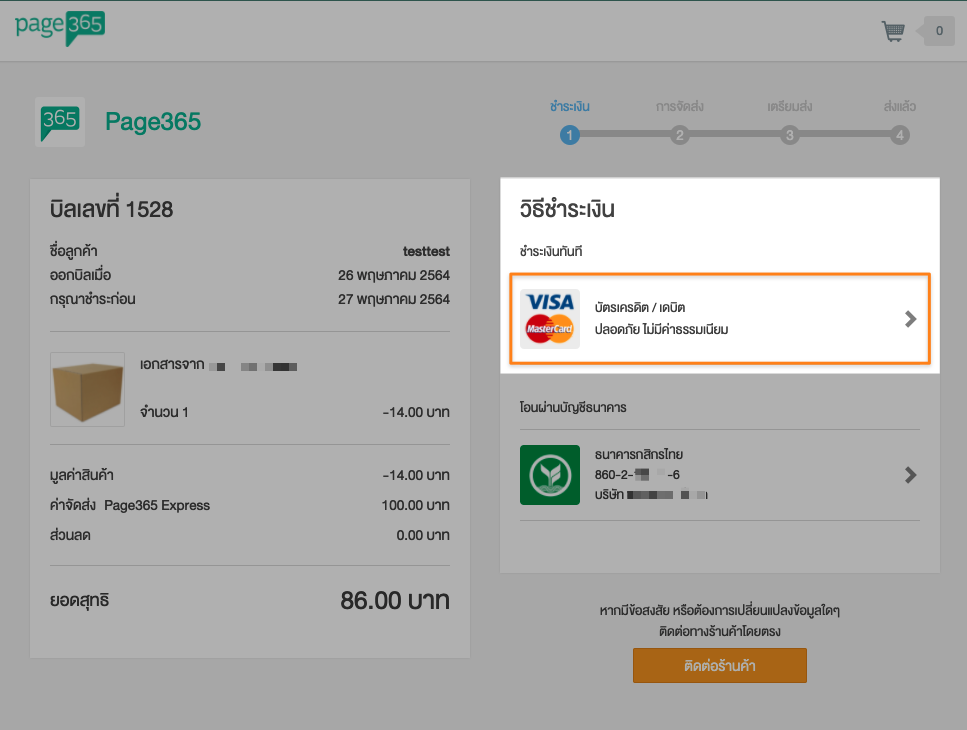Select step 4 shipped circle
The image size is (967, 730).
pyautogui.click(x=900, y=135)
